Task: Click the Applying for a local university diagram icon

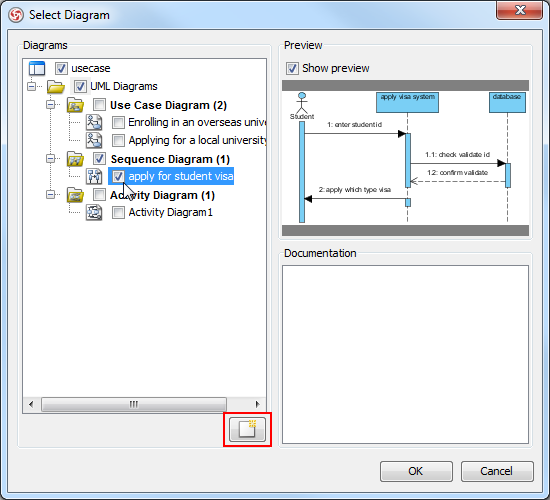Action: pyautogui.click(x=94, y=140)
